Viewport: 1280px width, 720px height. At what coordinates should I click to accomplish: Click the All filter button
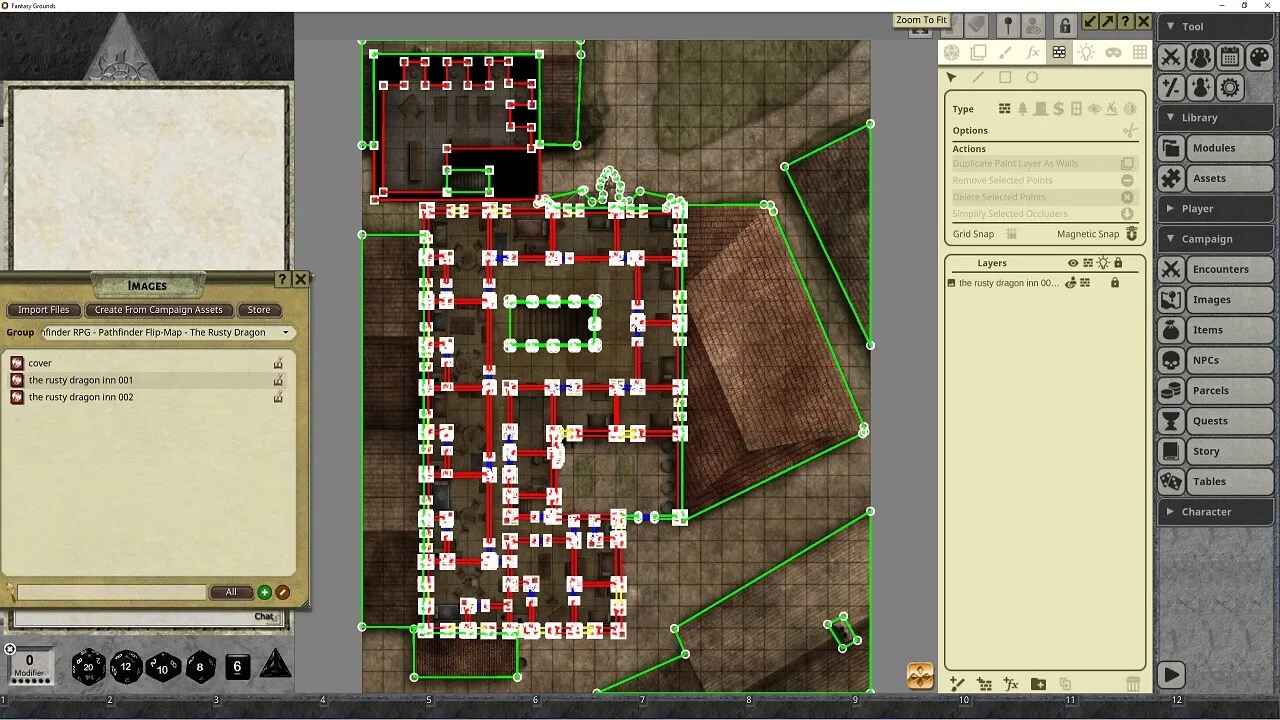[231, 592]
